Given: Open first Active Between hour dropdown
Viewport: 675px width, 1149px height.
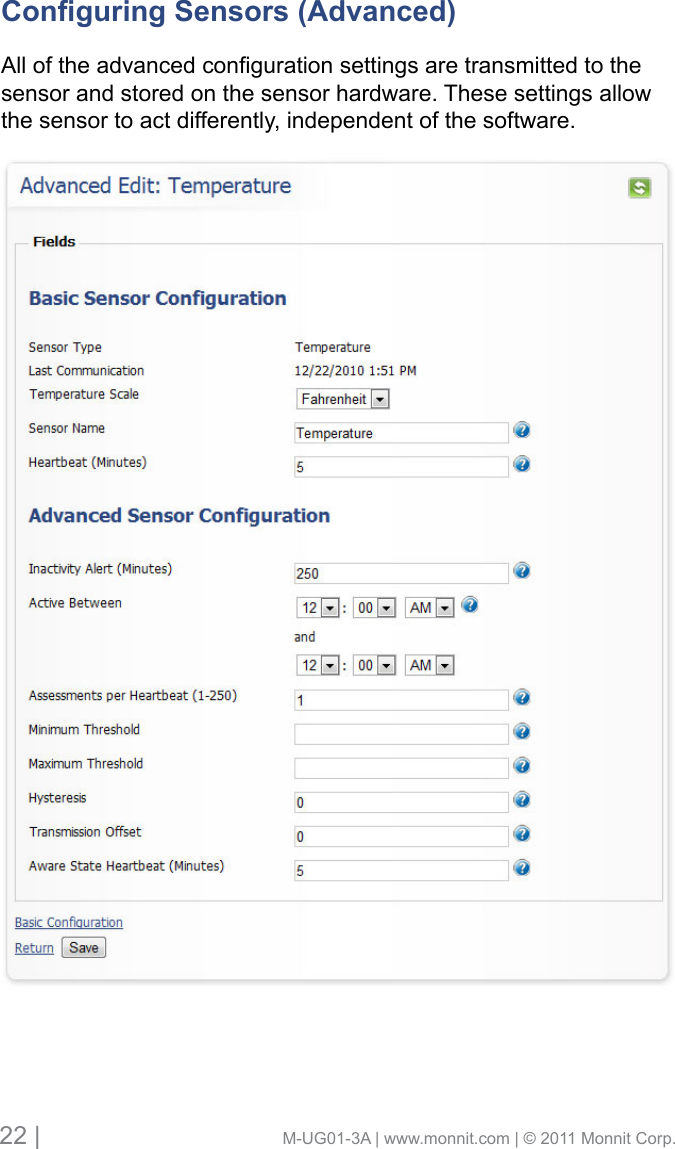Looking at the screenshot, I should tap(317, 607).
